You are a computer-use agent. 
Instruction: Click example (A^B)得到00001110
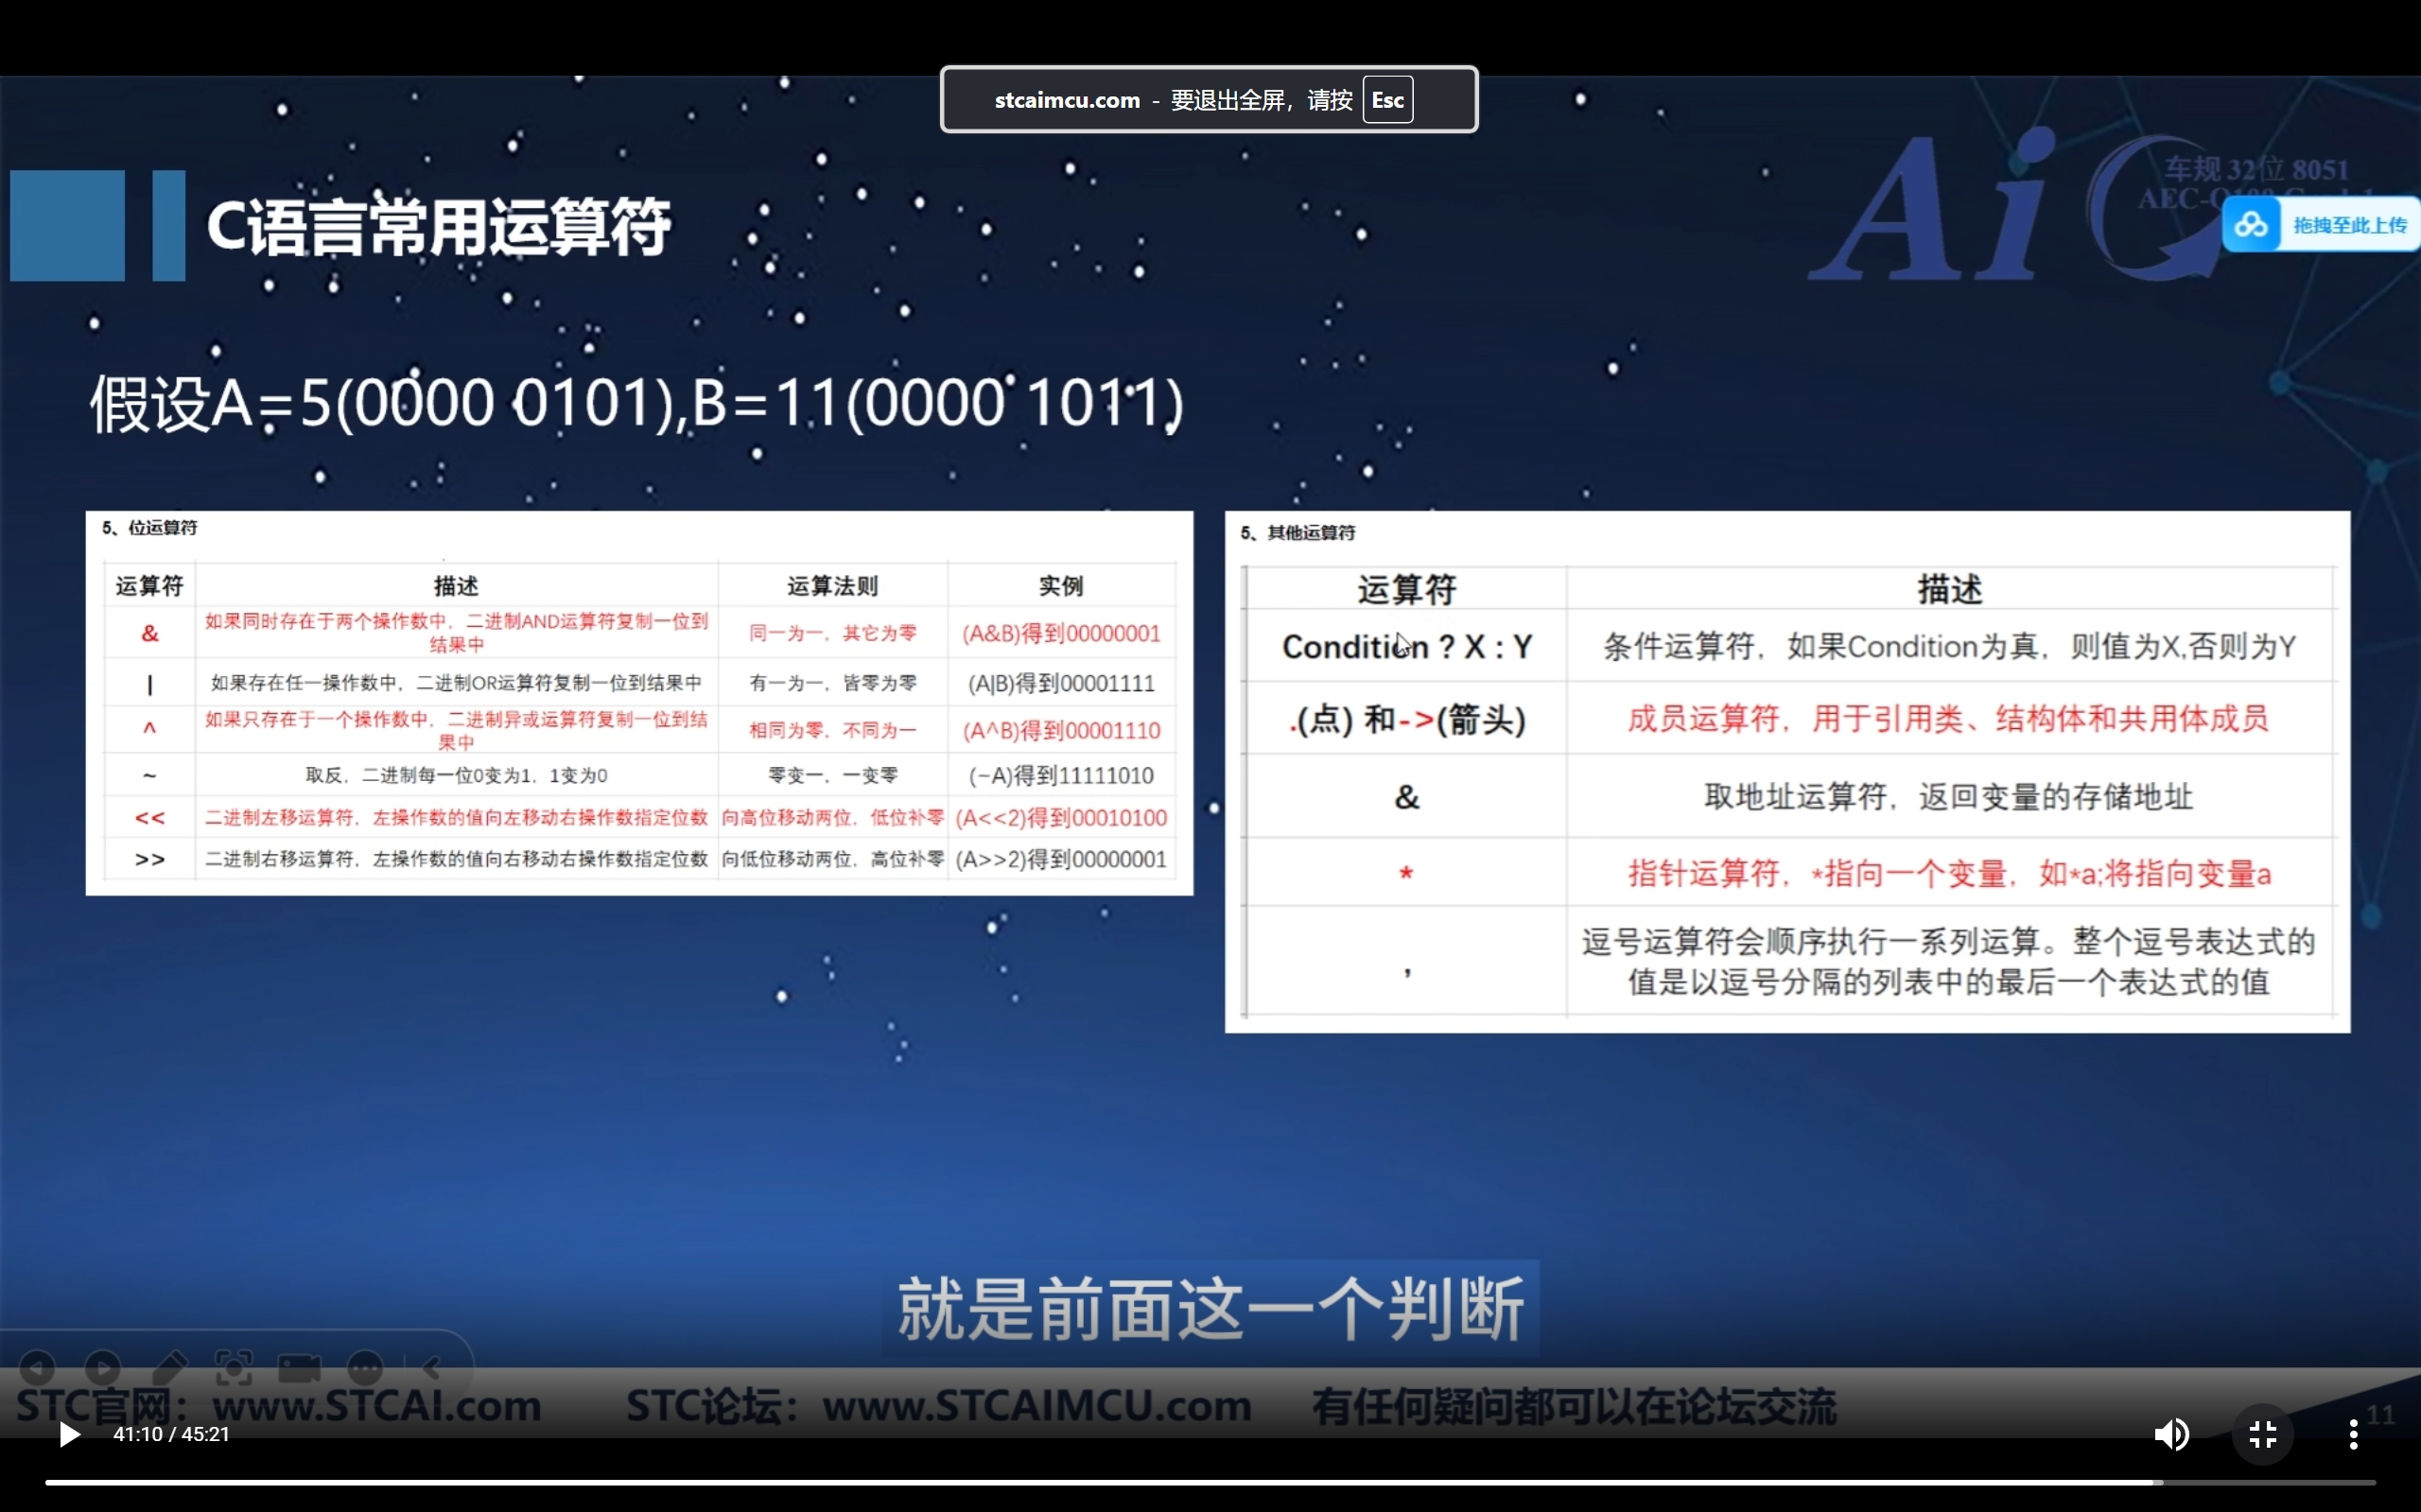pos(1061,731)
